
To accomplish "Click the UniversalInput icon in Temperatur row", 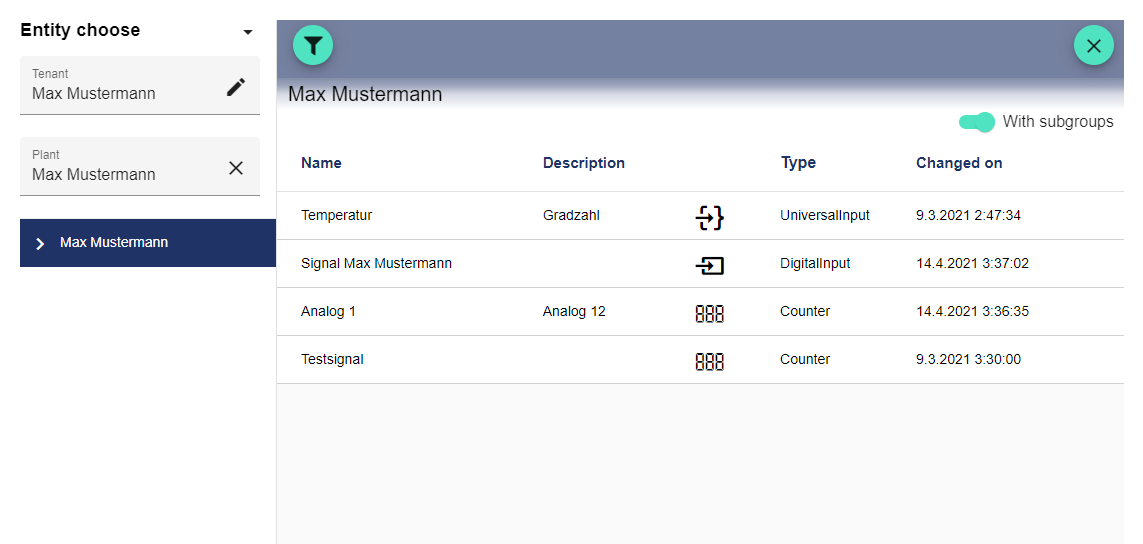I will click(x=709, y=216).
